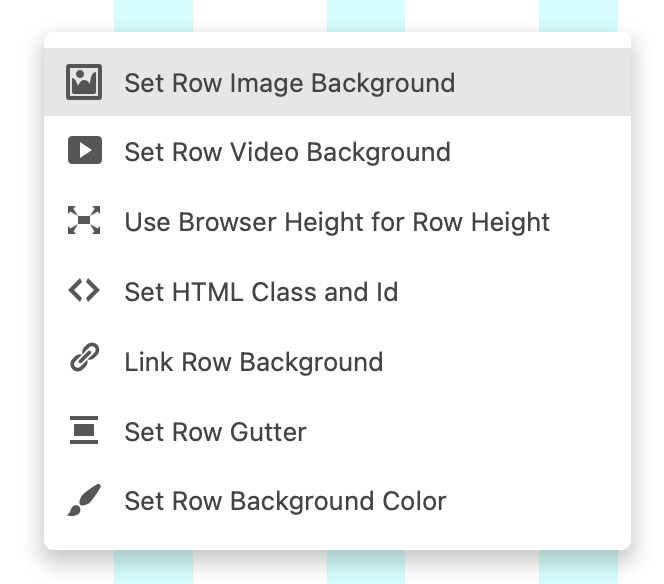
Task: Click the chain link icon for Link Row
Action: coord(85,361)
